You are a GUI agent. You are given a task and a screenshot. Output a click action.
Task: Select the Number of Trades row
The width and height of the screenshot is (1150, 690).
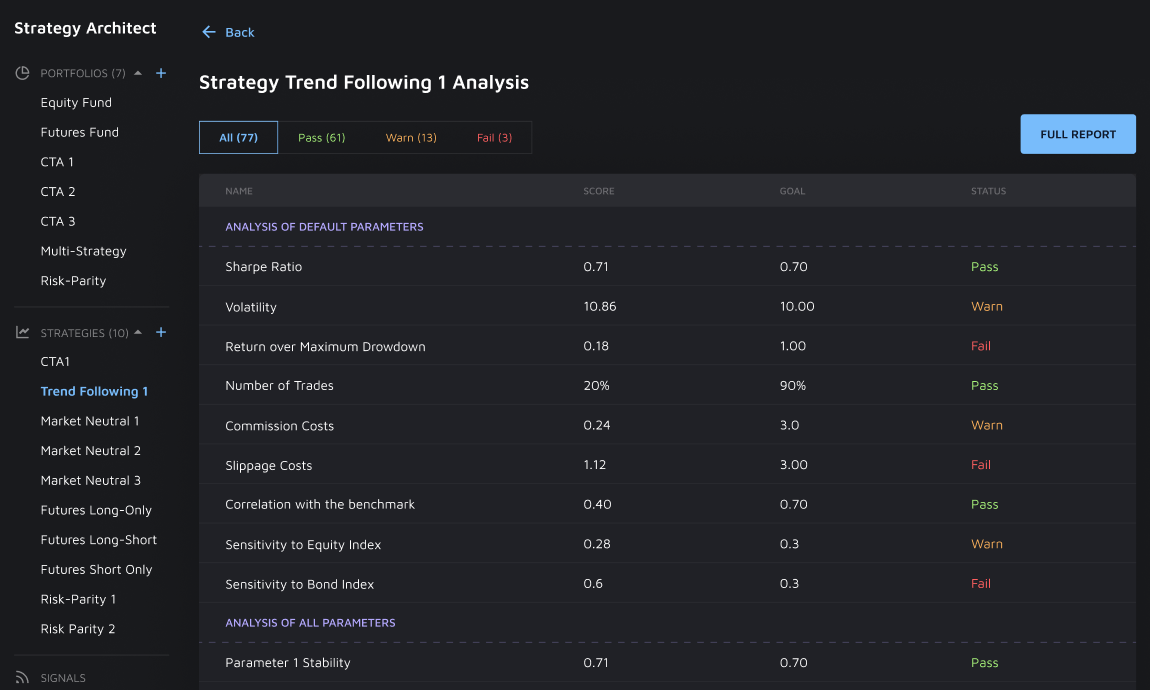coord(667,385)
